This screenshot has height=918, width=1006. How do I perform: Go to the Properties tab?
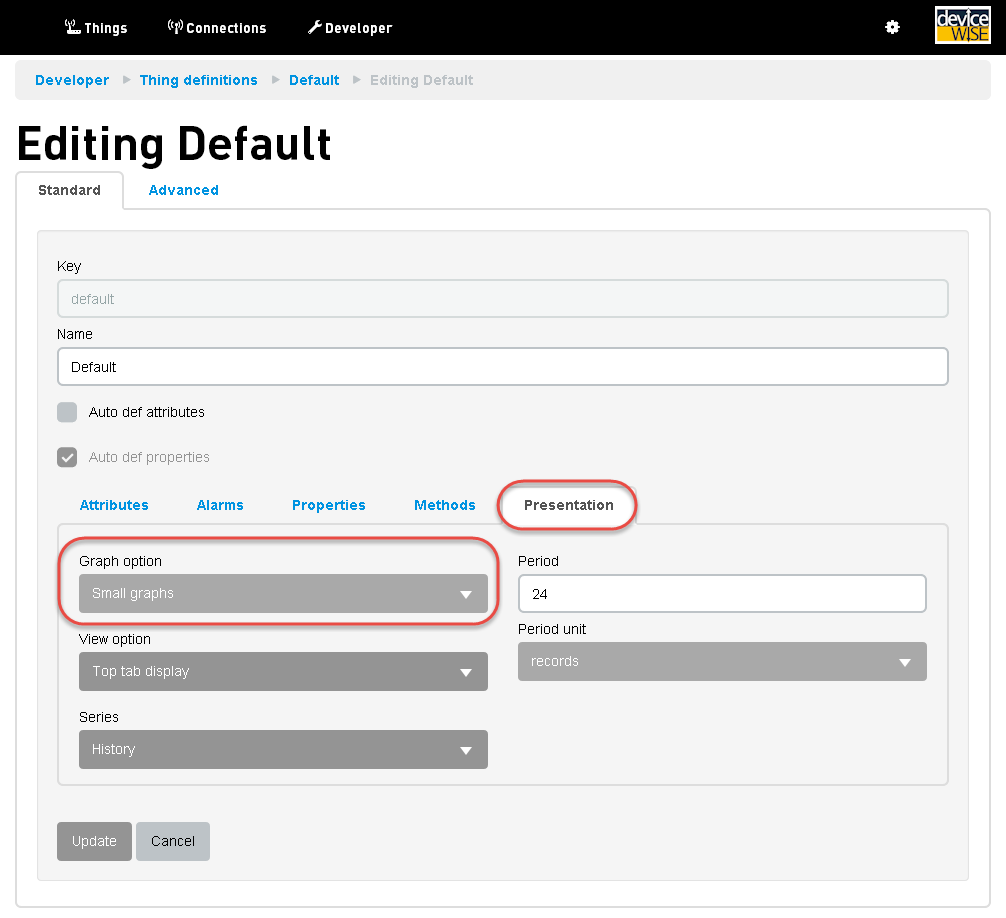click(329, 505)
